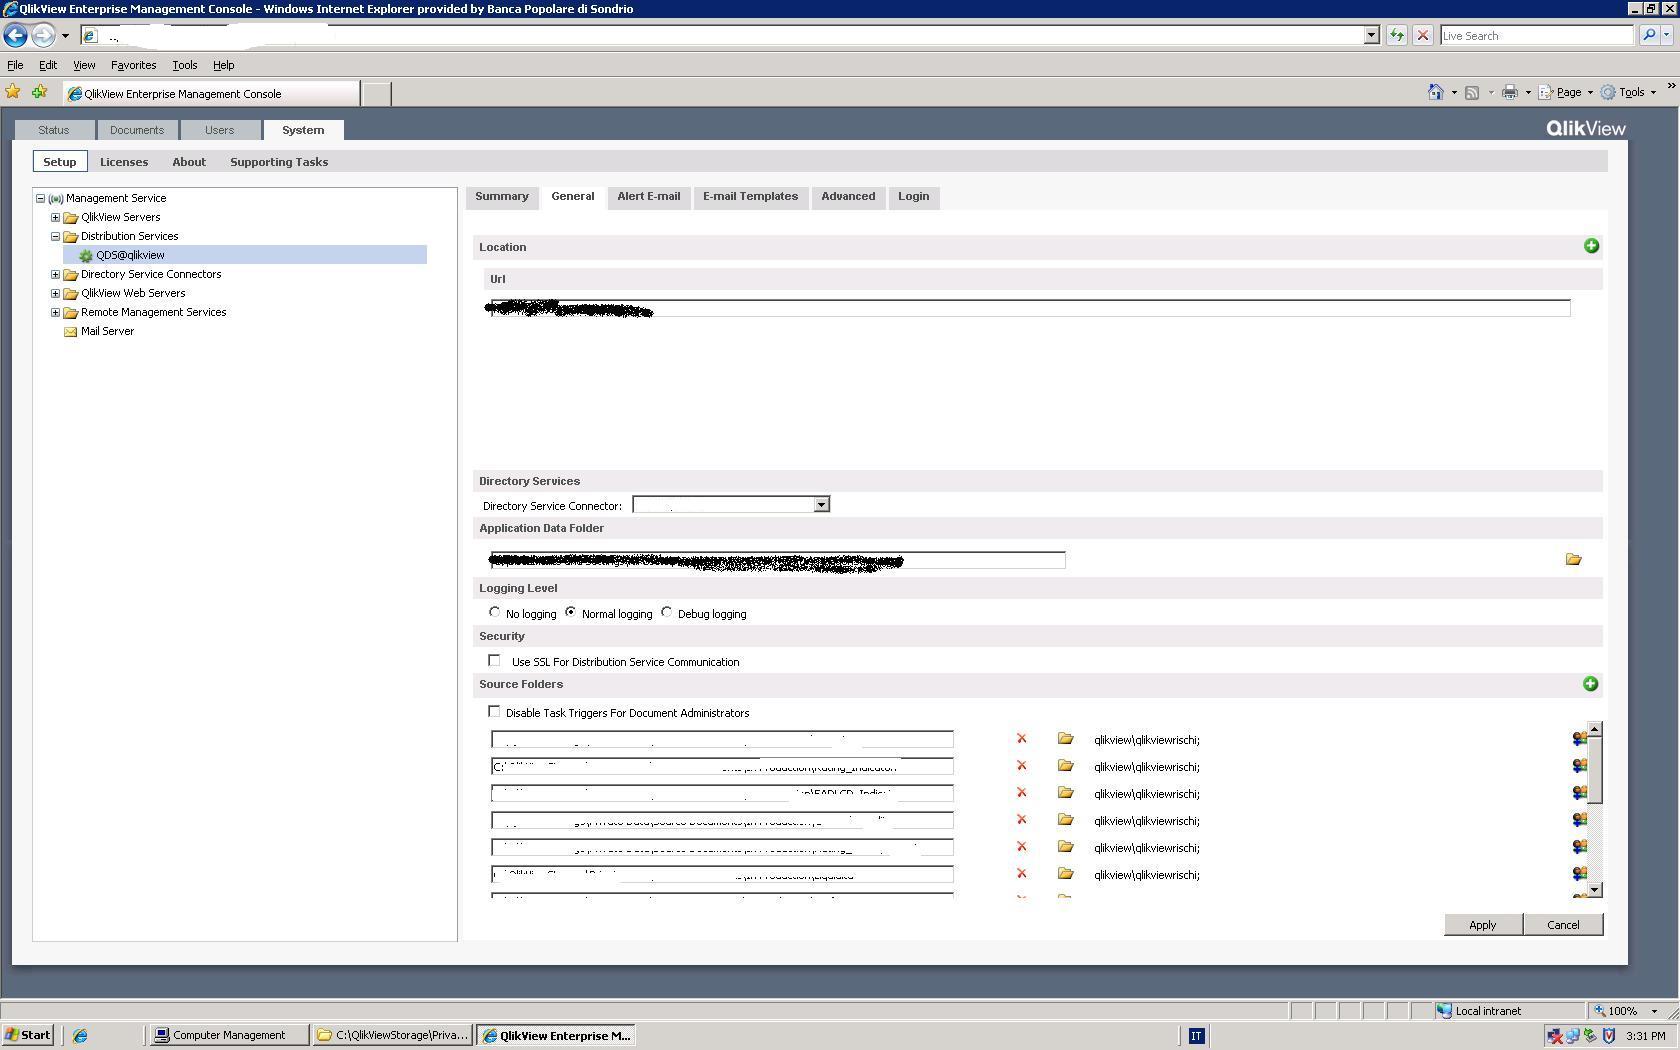1680x1050 pixels.
Task: Click the IE Print icon
Action: [x=1509, y=92]
